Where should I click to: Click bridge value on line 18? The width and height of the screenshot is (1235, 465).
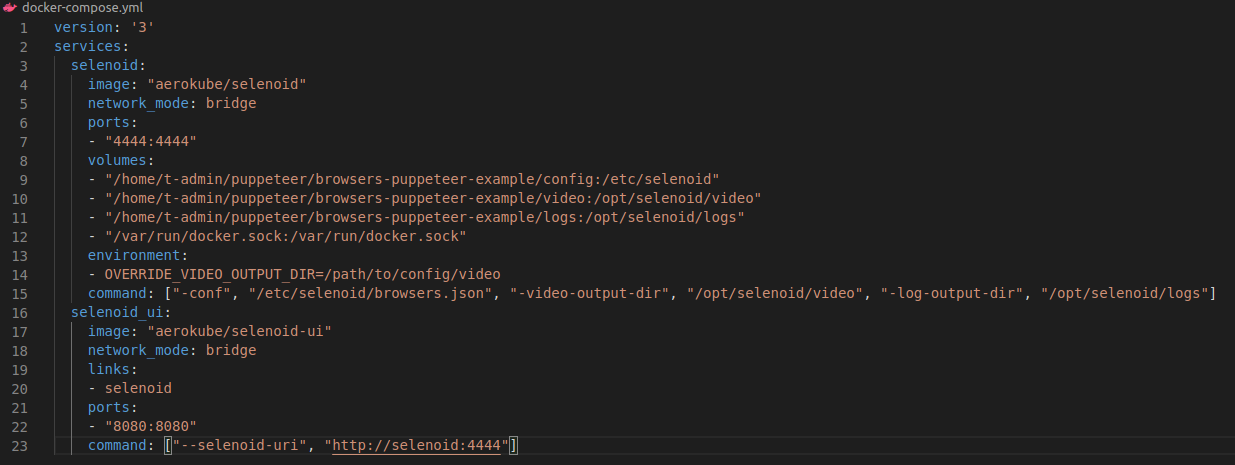tap(231, 350)
